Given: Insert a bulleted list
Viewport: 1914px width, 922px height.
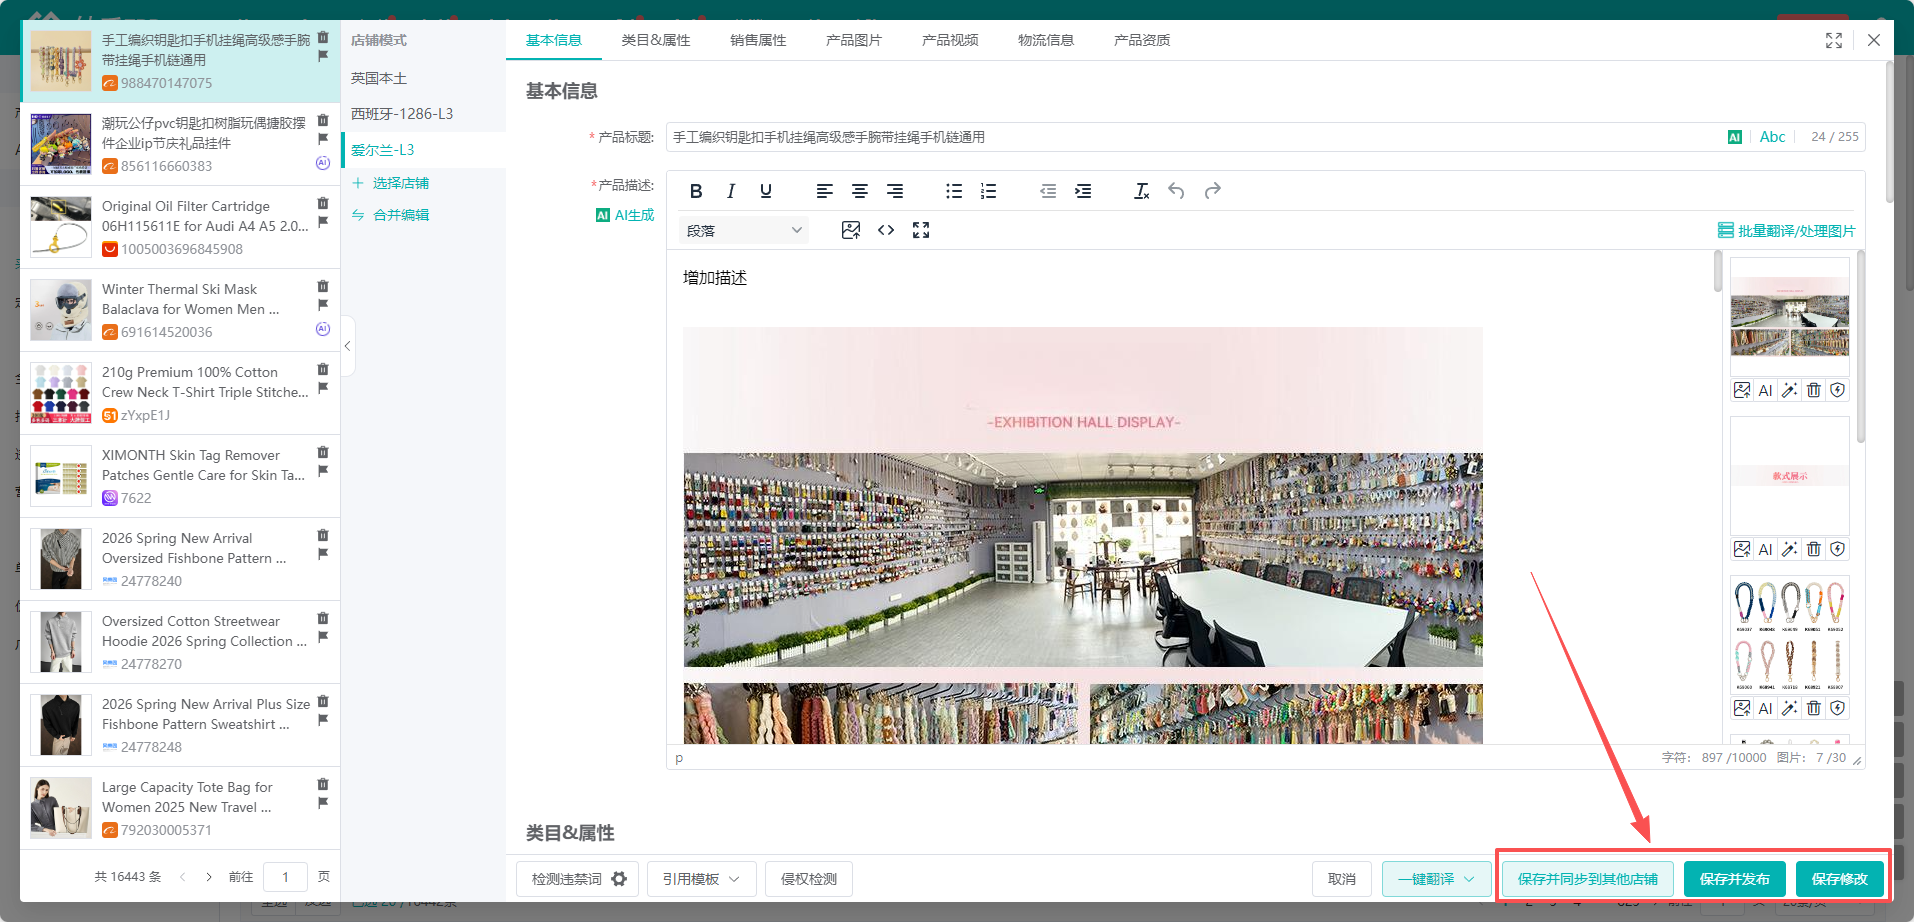Looking at the screenshot, I should click(x=954, y=191).
